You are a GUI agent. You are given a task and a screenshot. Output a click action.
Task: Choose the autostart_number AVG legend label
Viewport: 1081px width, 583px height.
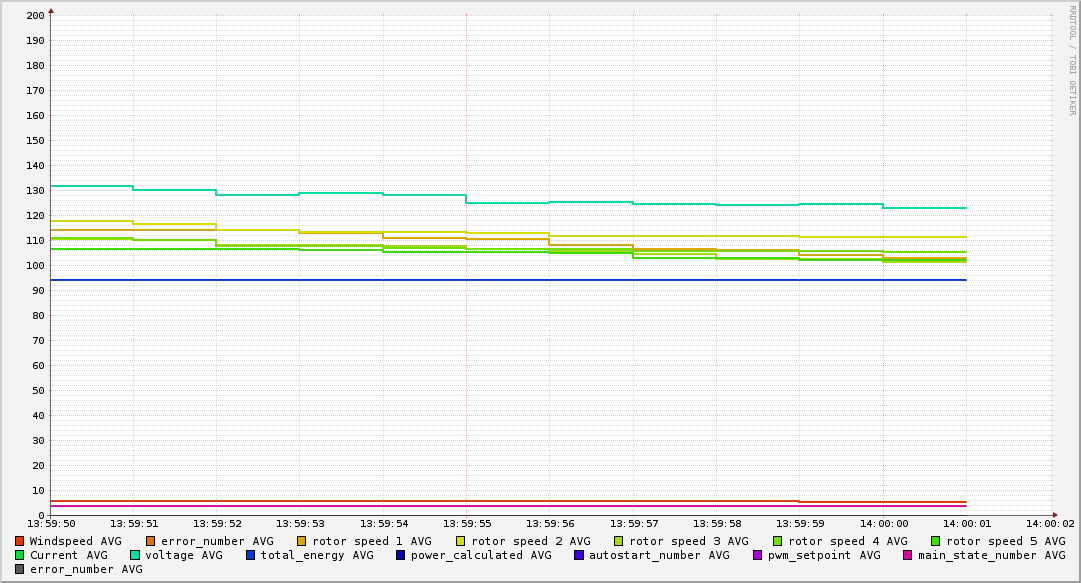tap(659, 555)
